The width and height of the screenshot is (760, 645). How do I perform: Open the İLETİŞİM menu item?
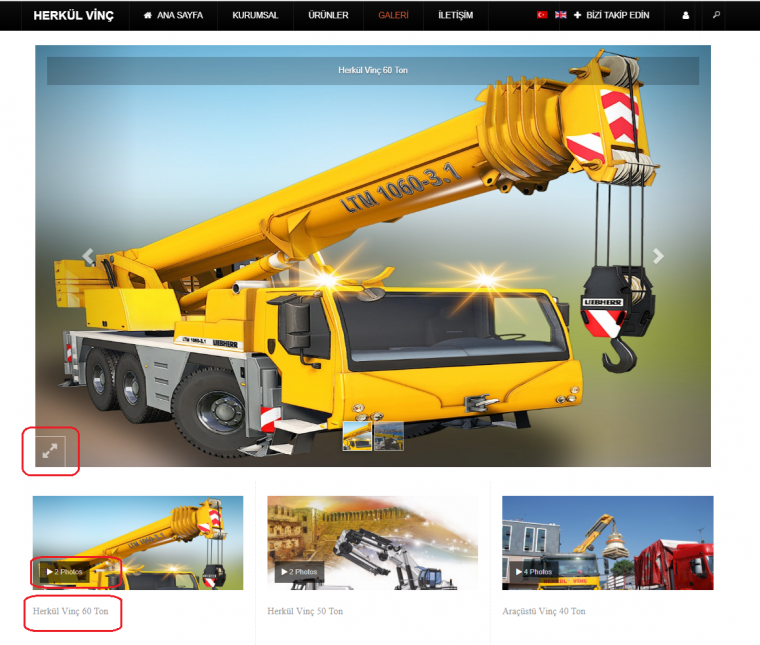(x=455, y=15)
